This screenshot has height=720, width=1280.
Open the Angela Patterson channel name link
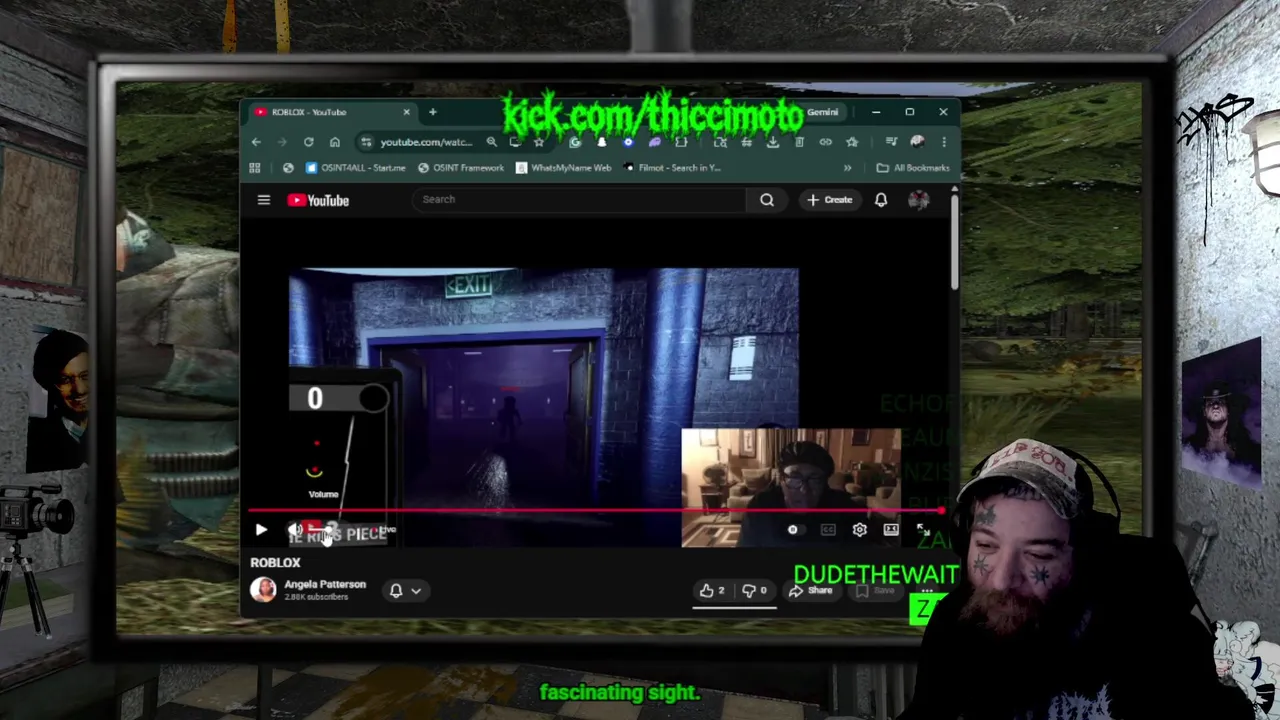pos(325,584)
